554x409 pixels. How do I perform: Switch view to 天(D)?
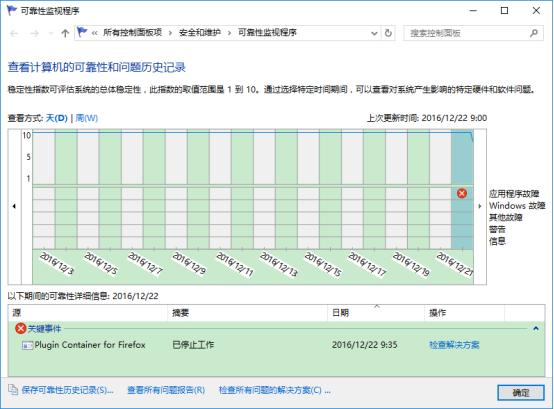coord(57,118)
